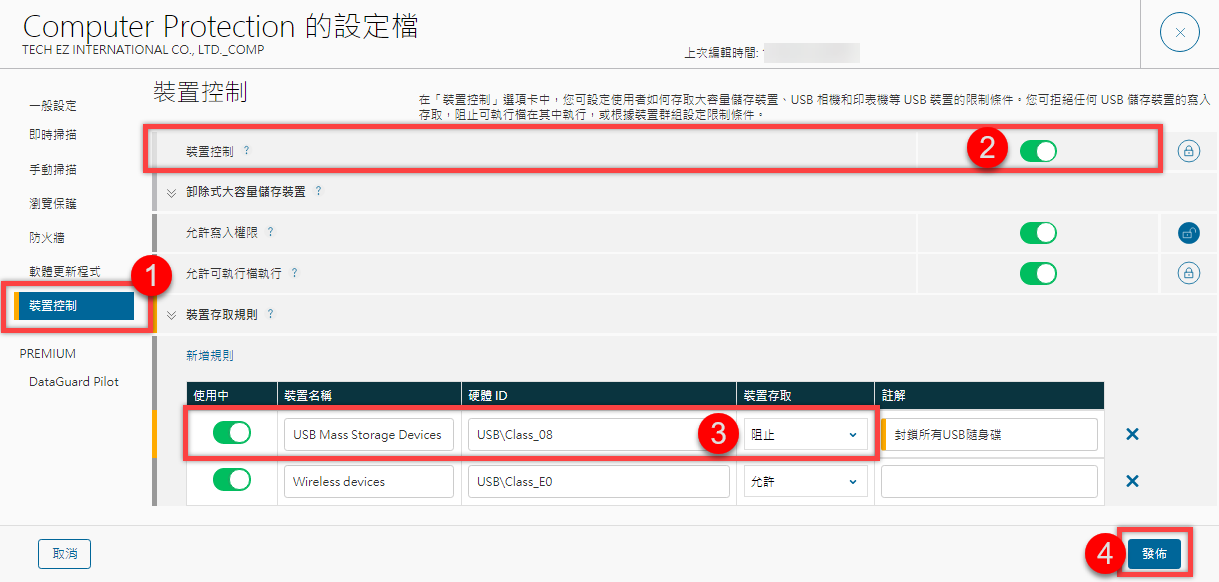
Task: Remove the Wireless devices rule with X
Action: (x=1132, y=481)
